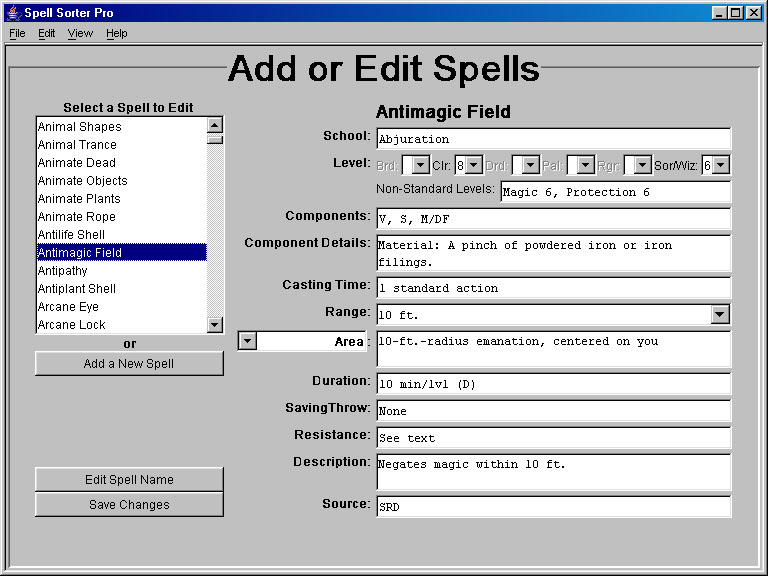Click the spell list scroll up arrow
Screen dimensions: 768x576
pyautogui.click(x=215, y=125)
